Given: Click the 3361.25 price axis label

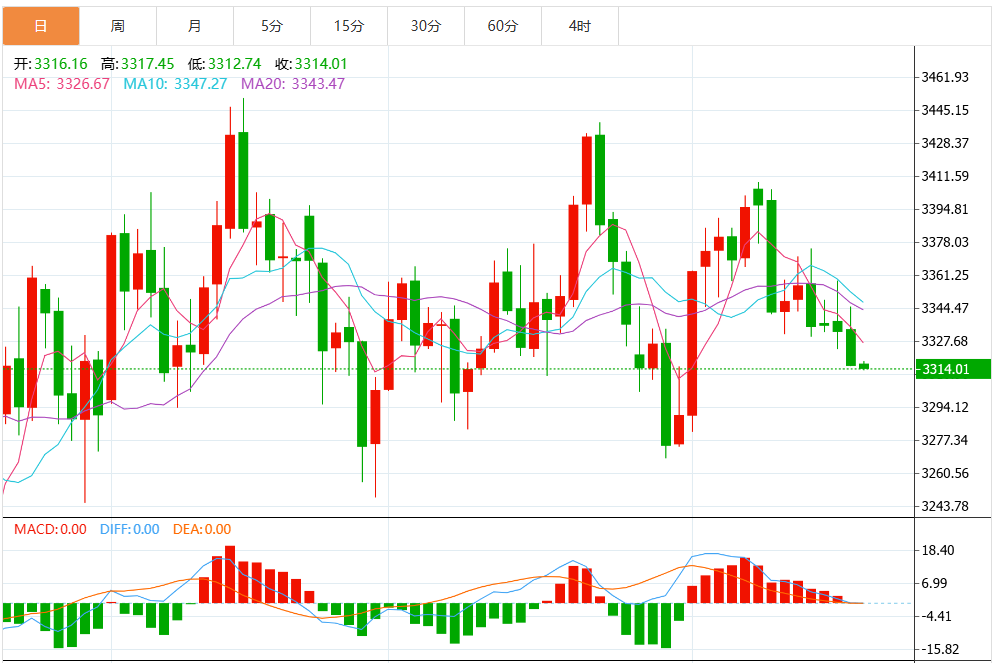Looking at the screenshot, I should coord(945,276).
